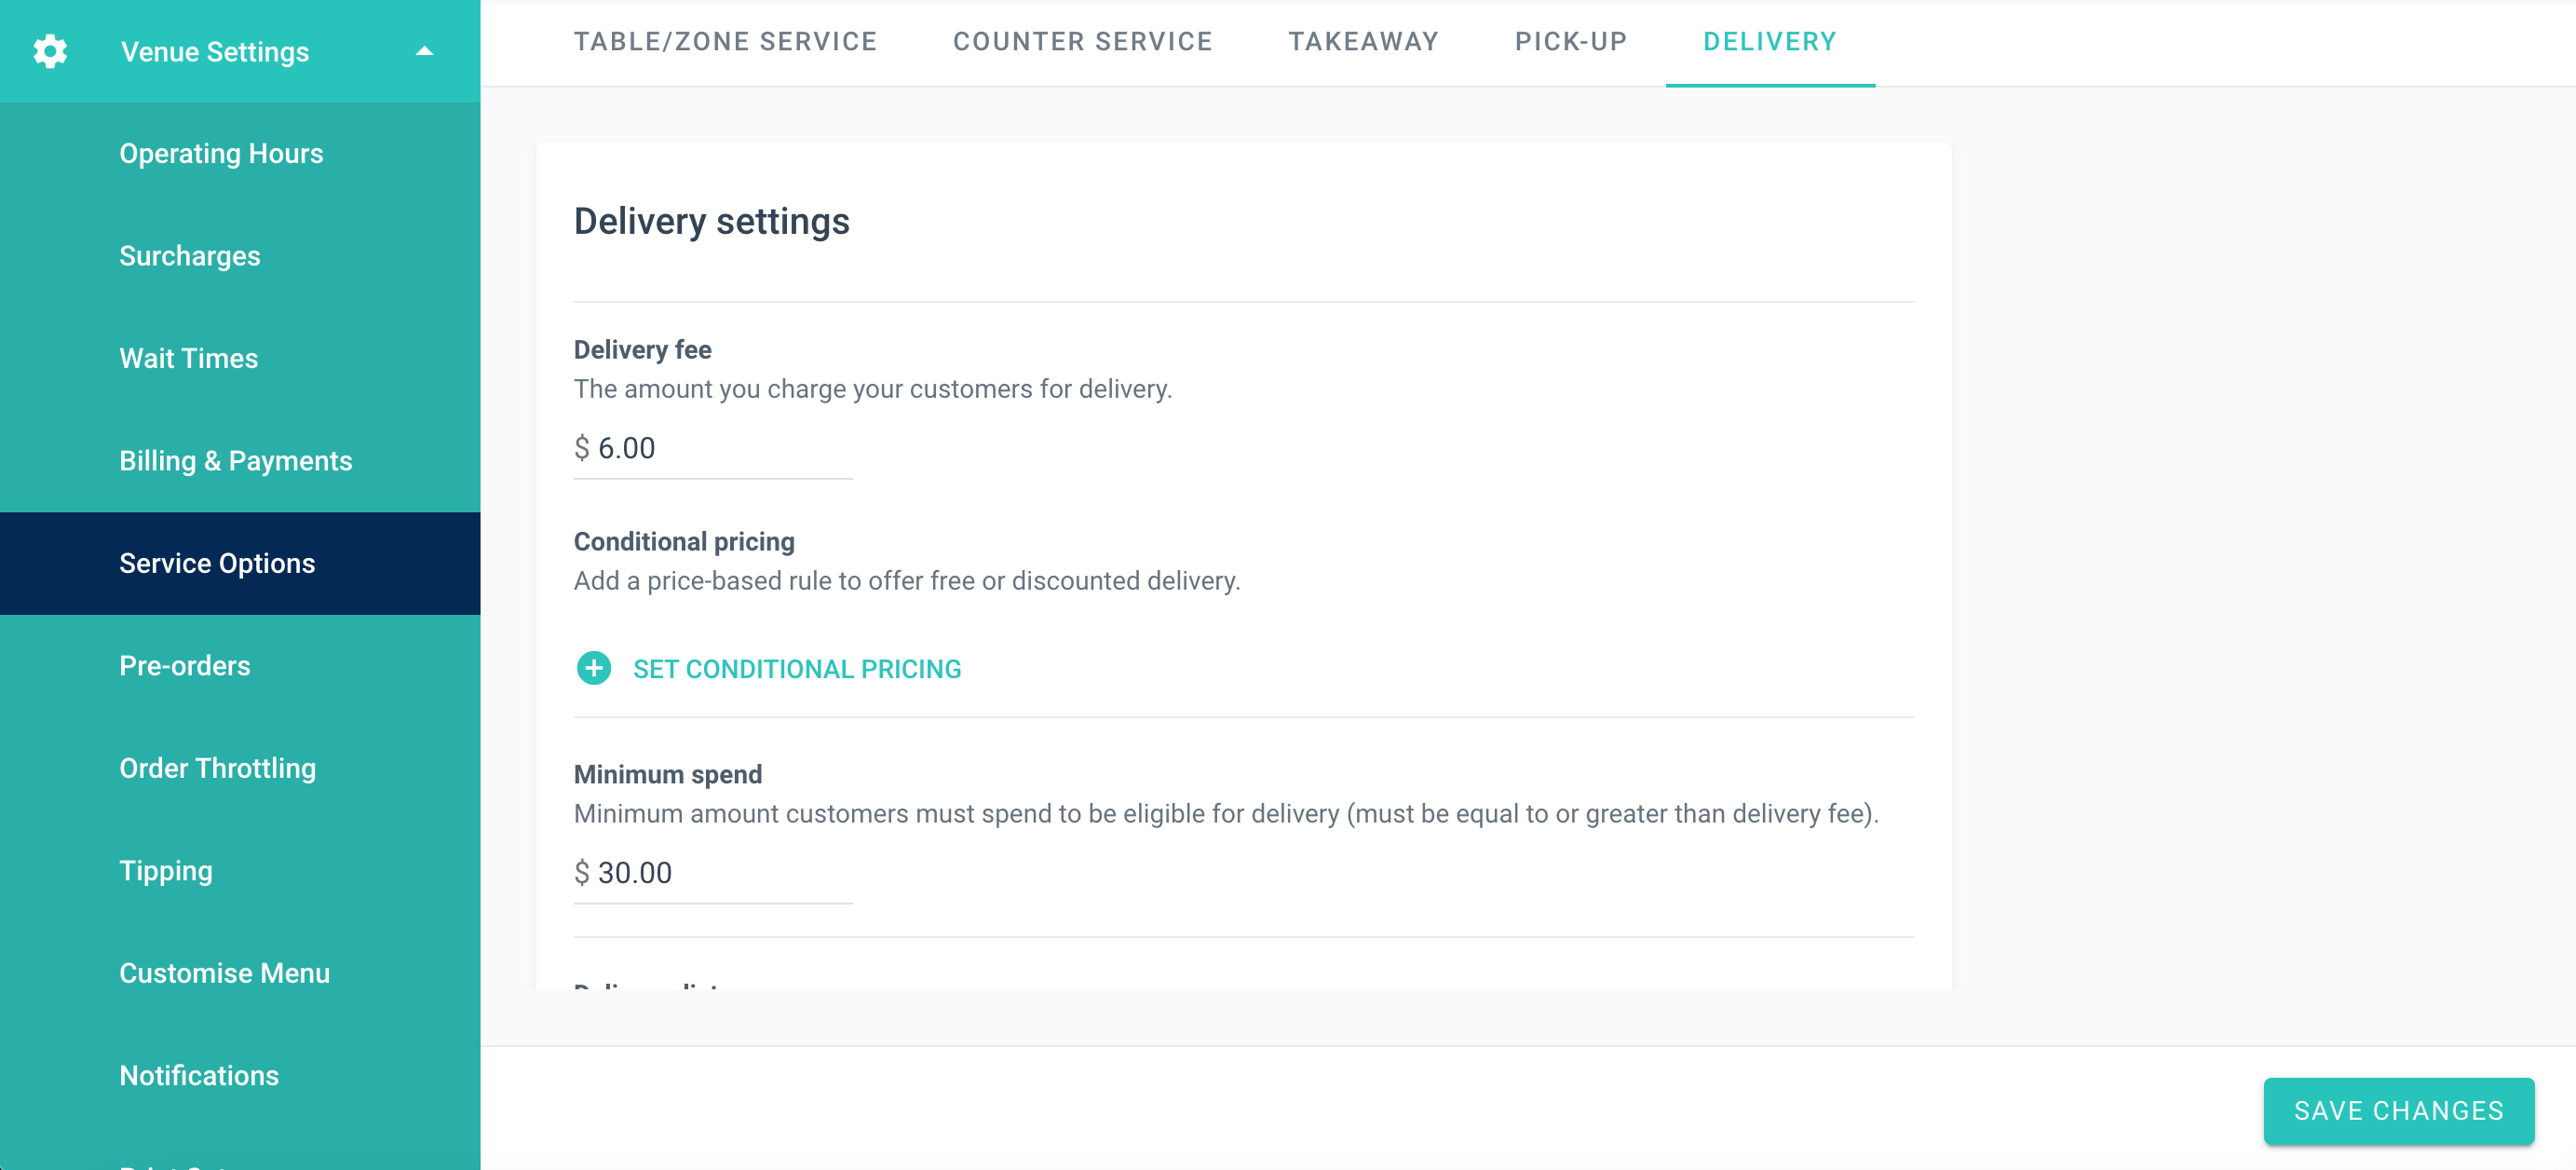Go to the Pick-Up tab

pyautogui.click(x=1570, y=42)
